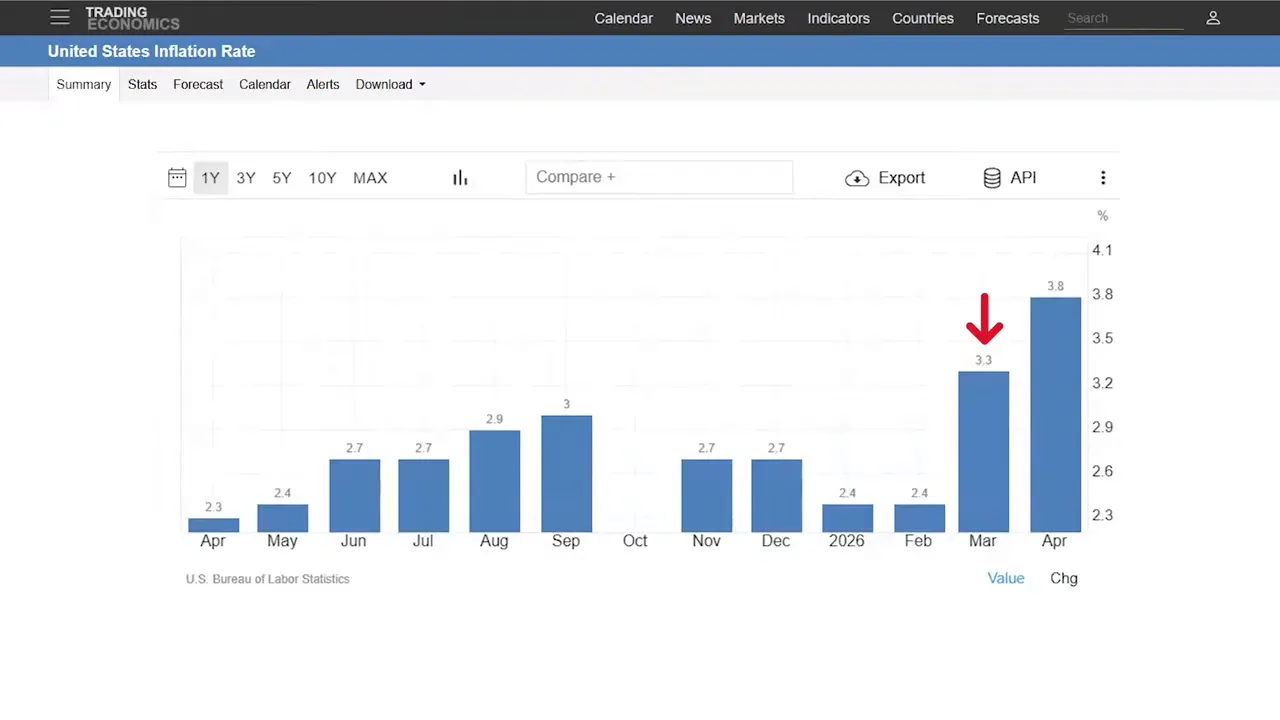
Task: Click the Compare + input field
Action: (x=659, y=177)
